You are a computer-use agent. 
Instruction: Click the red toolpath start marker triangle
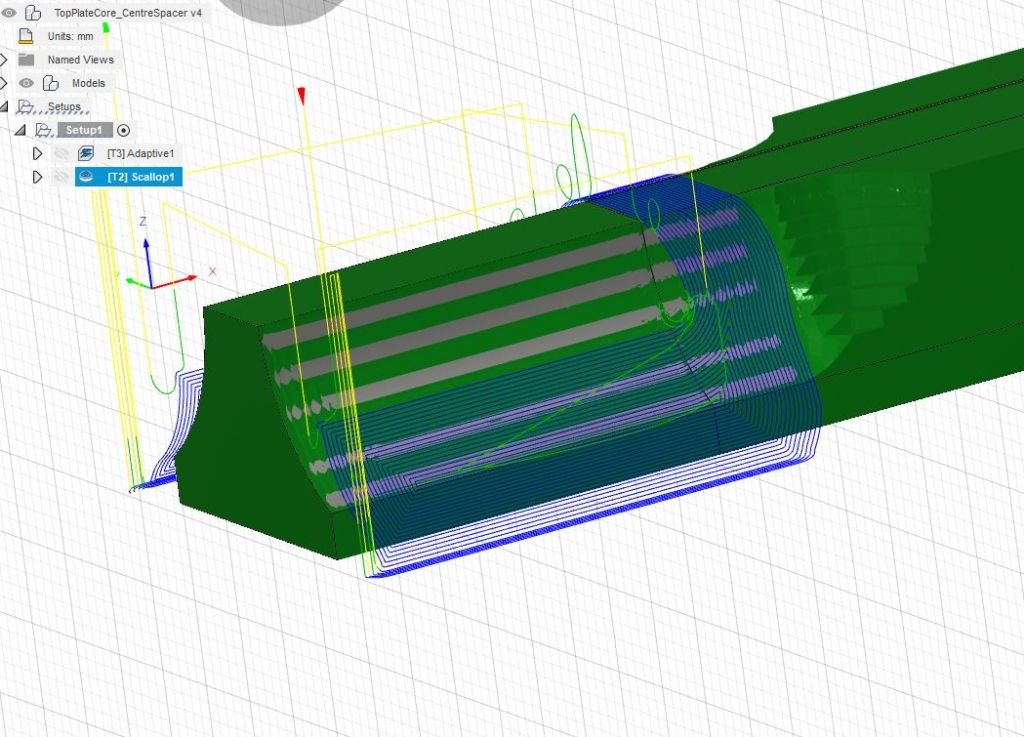click(301, 96)
